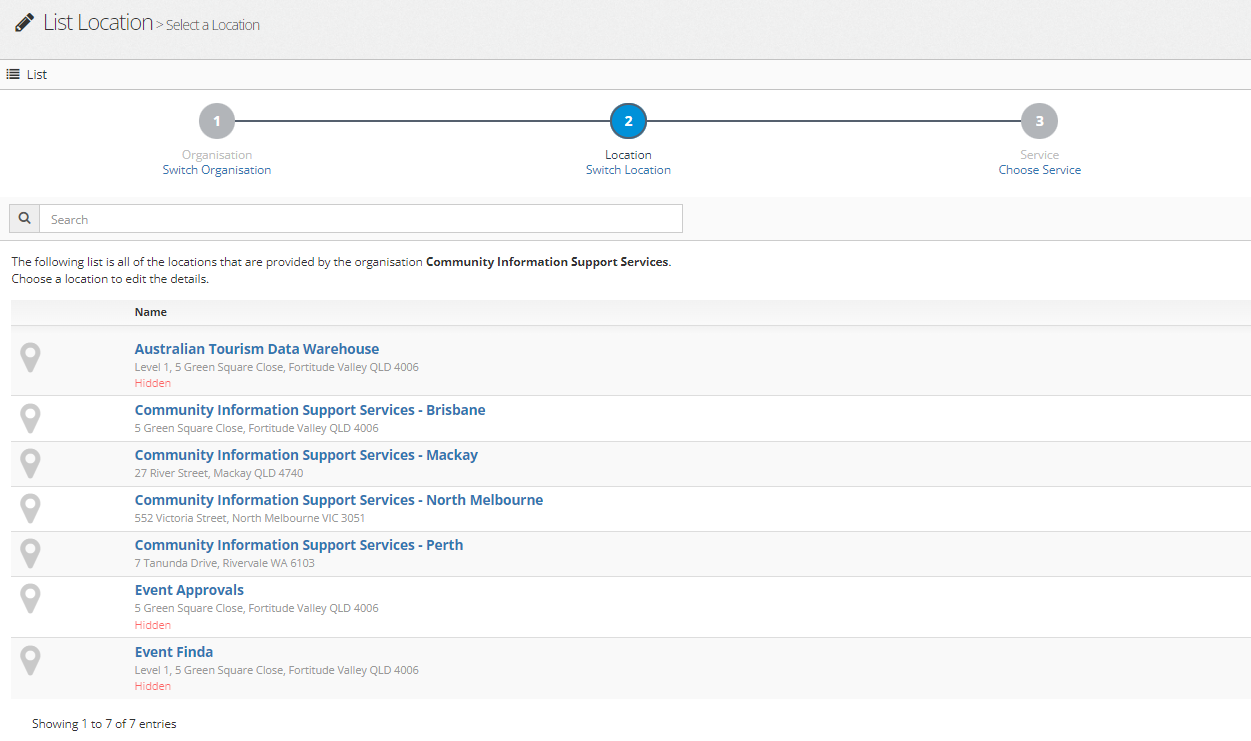Click the magnifying glass search icon
The height and width of the screenshot is (741, 1251).
click(25, 218)
